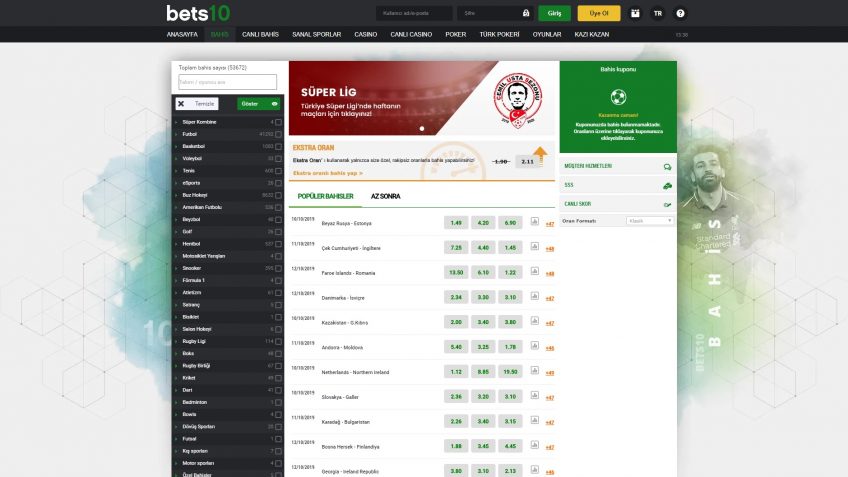Tick the Basketbol checkbox

coord(279,147)
